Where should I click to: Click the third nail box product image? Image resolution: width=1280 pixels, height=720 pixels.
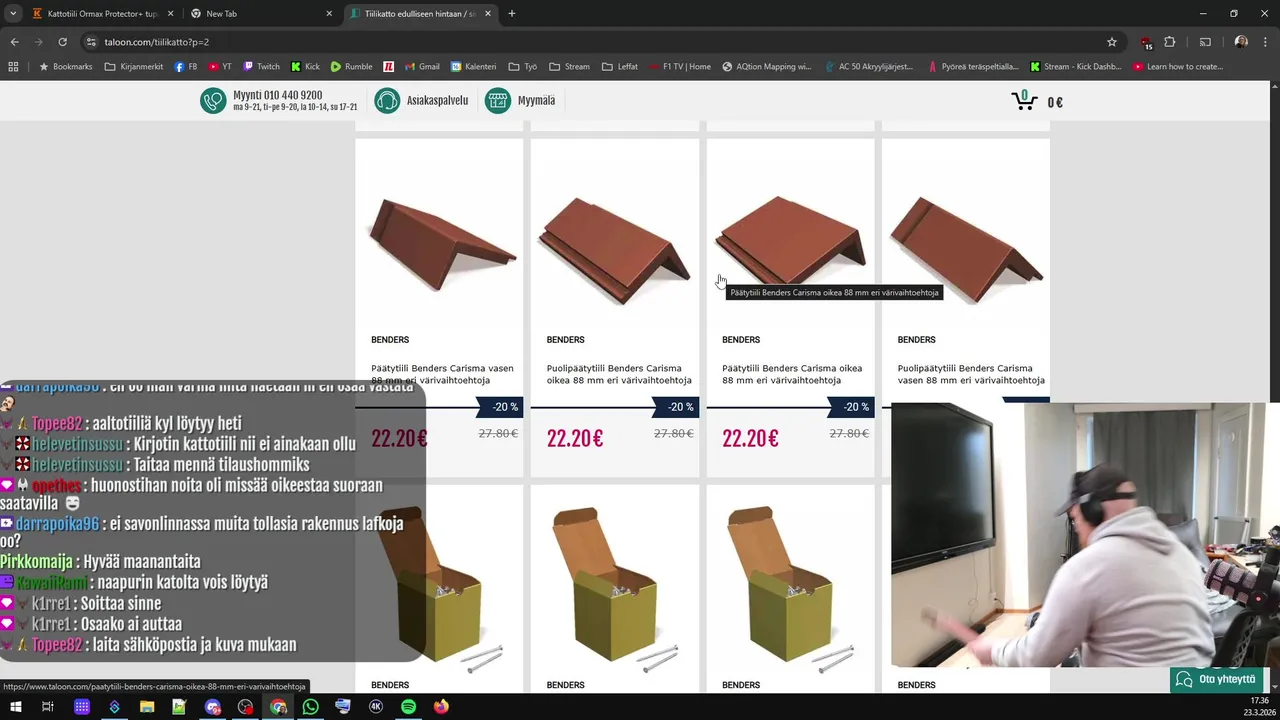(790, 590)
